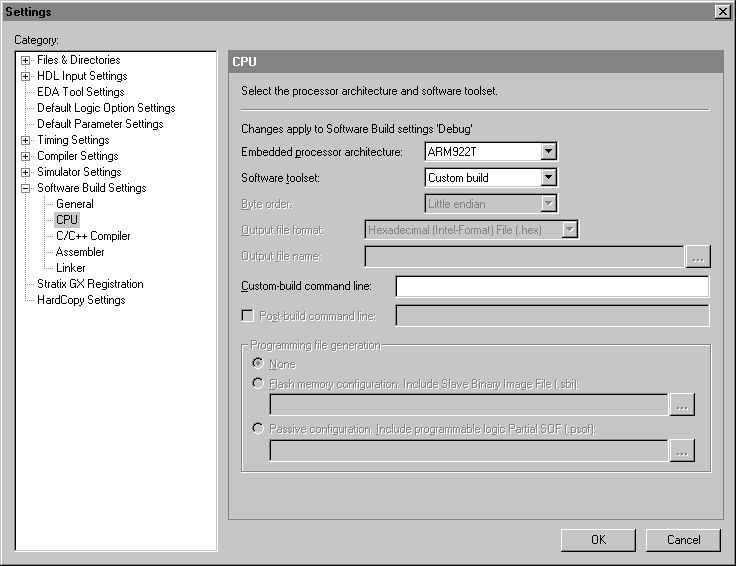Viewport: 736px width, 566px height.
Task: Expand the Timing Settings tree node
Action: (x=26, y=140)
